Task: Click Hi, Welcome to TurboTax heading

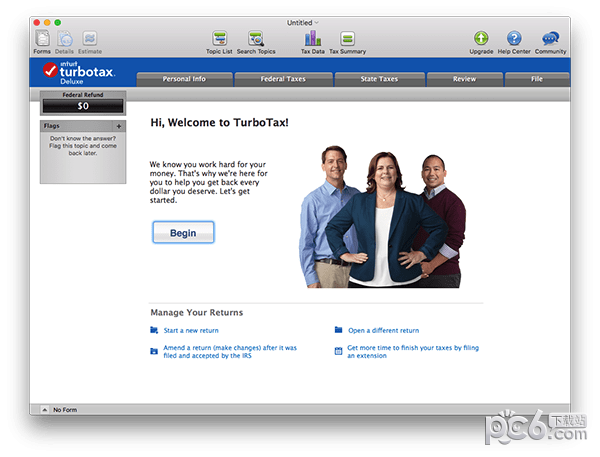Action: pos(219,122)
